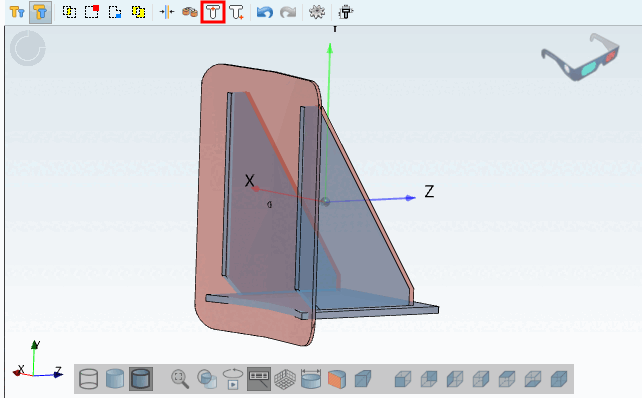Click the zoom-to-fit magnifier icon
The width and height of the screenshot is (642, 398).
pos(180,379)
